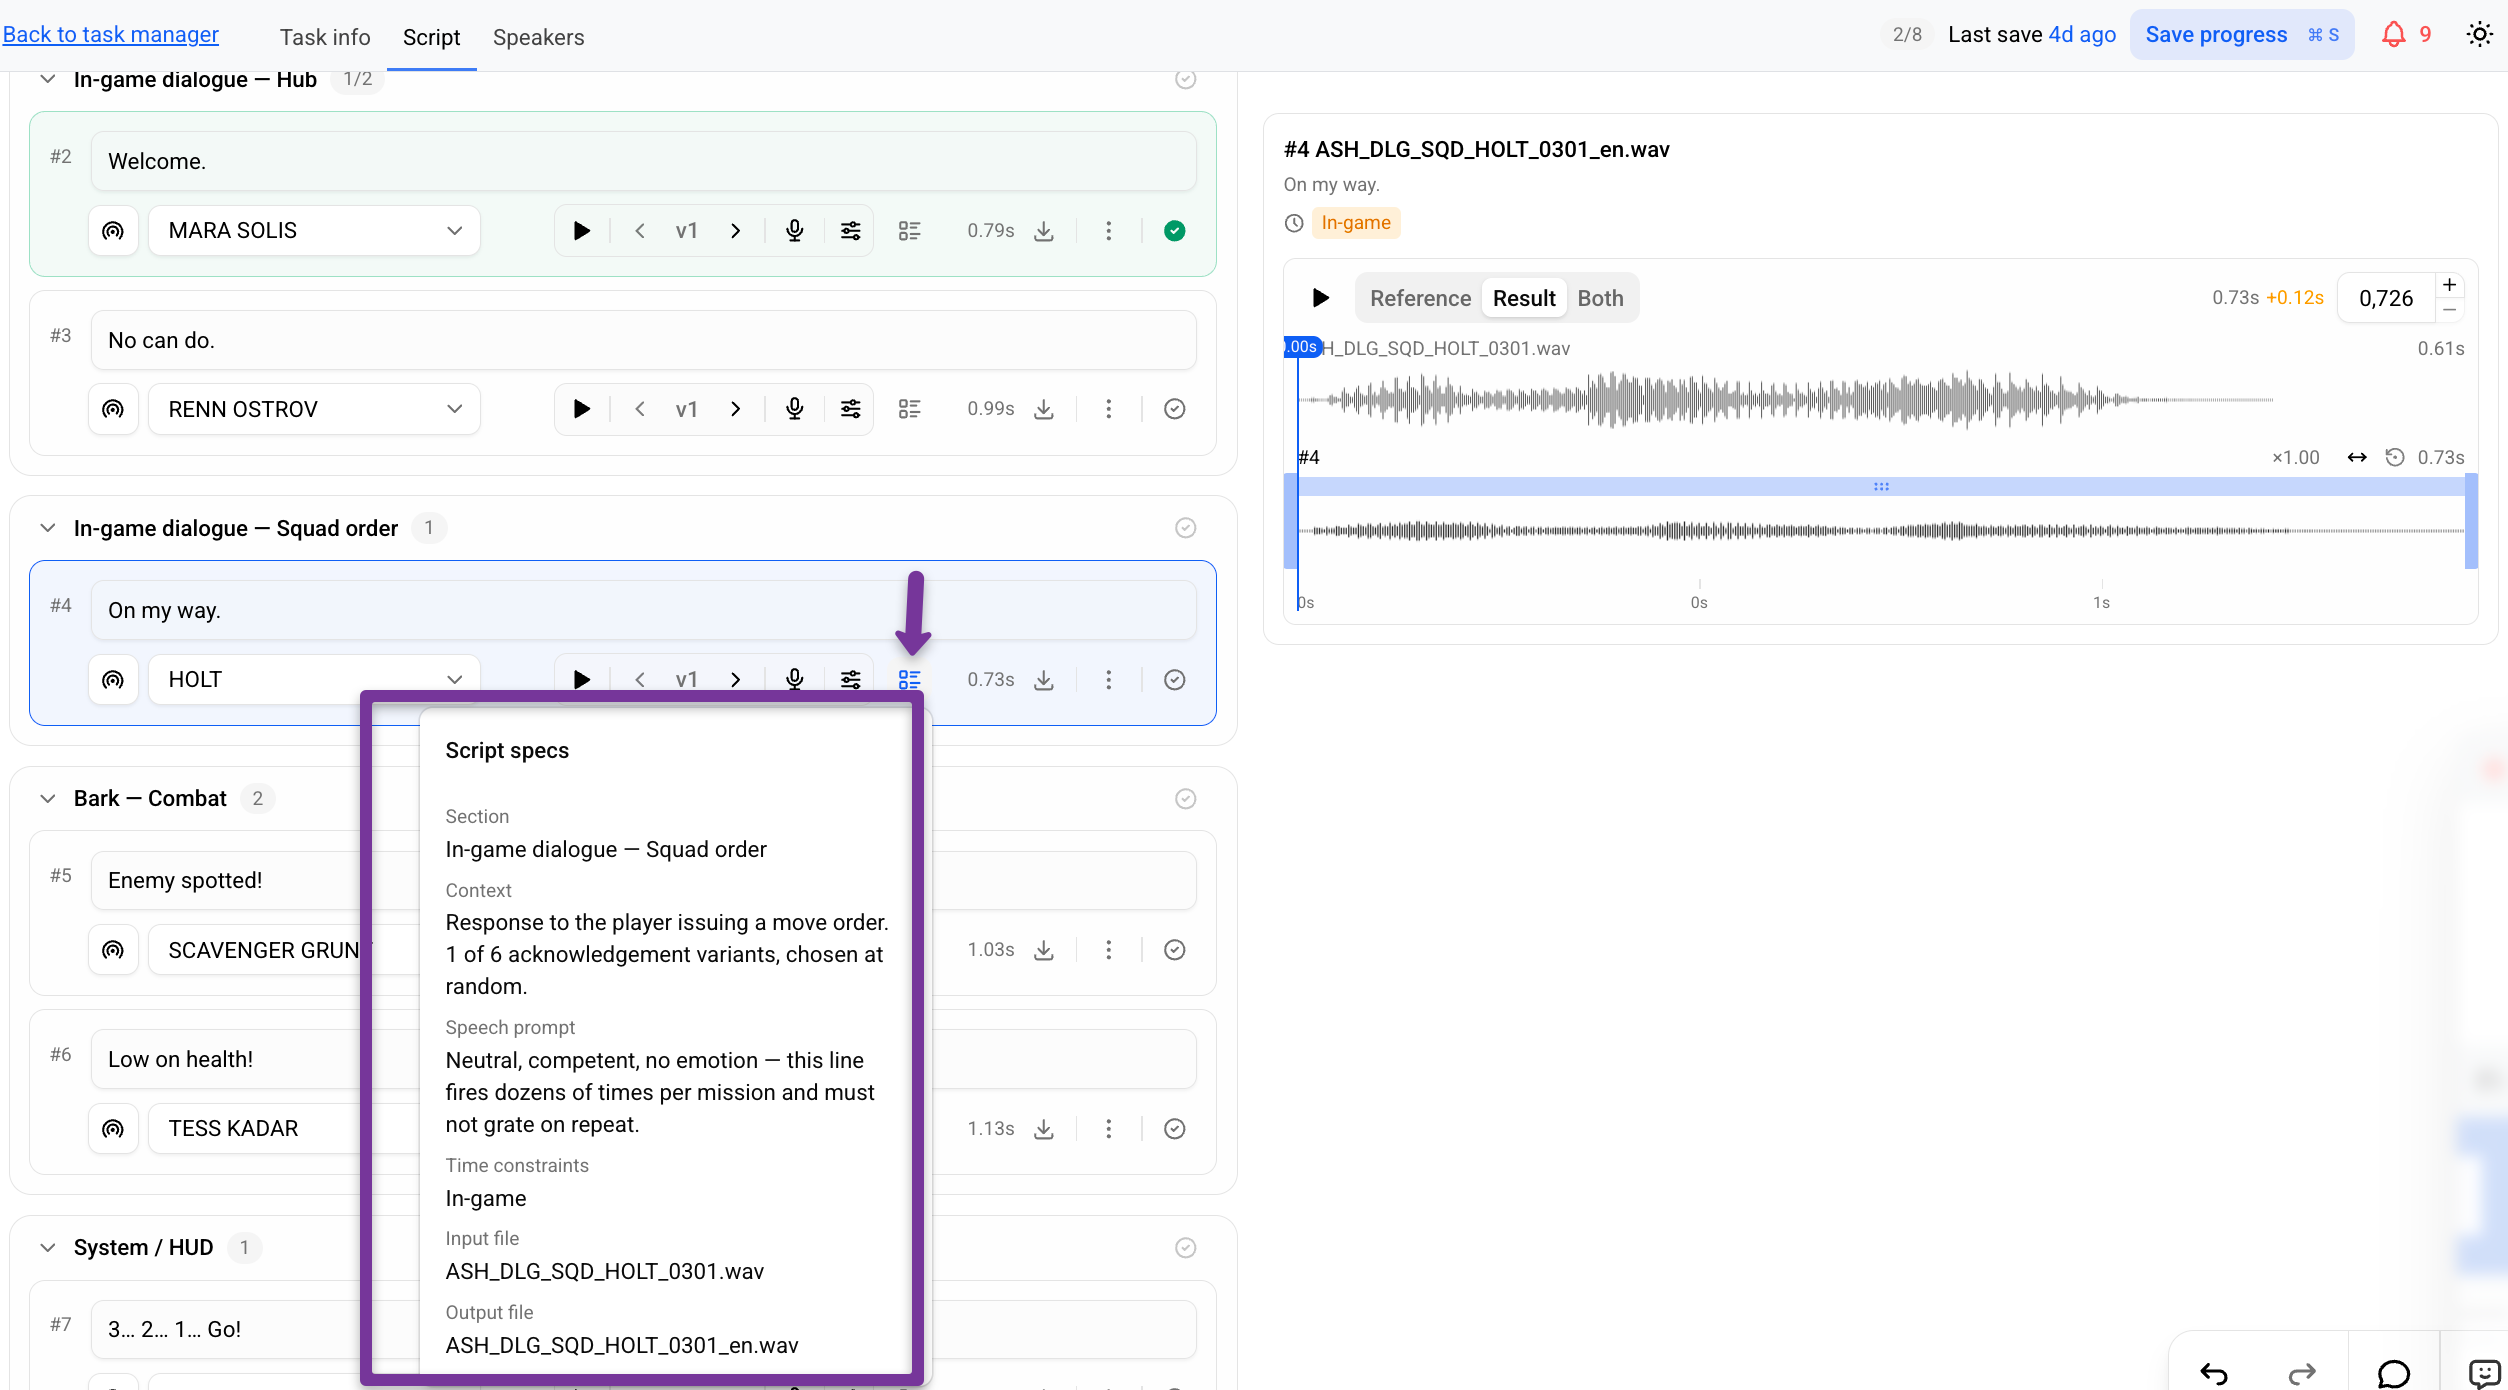Show script specs for line #2

909,231
